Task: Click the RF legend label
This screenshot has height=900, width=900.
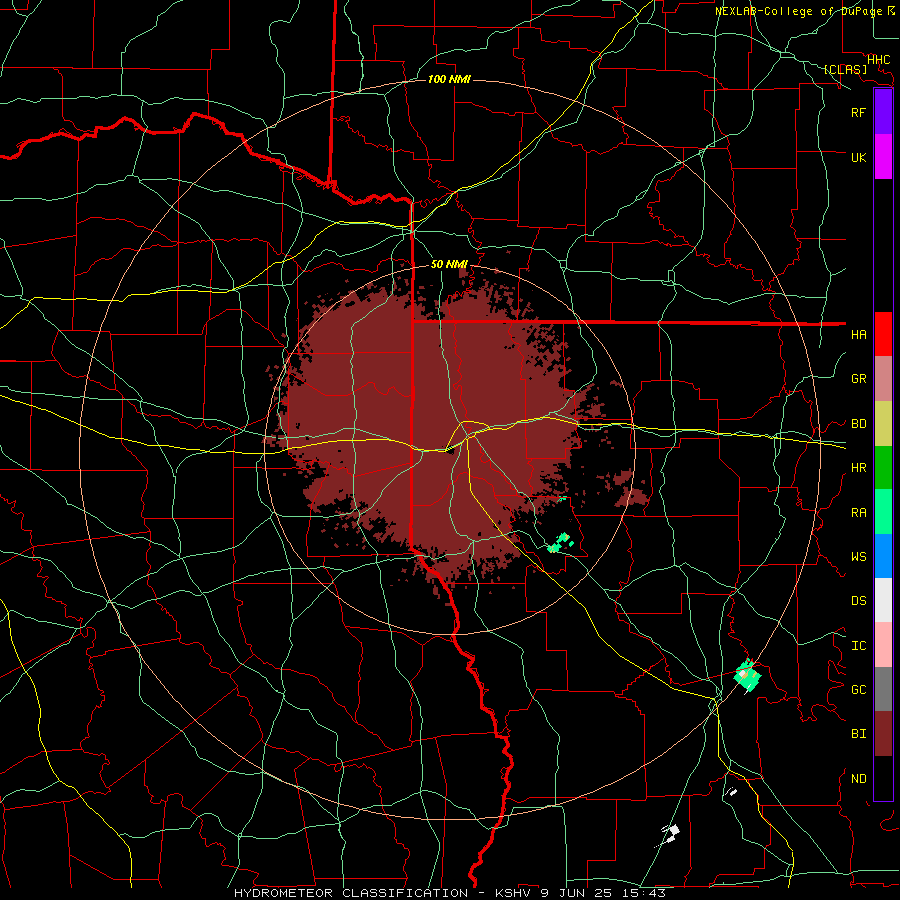Action: click(x=859, y=112)
